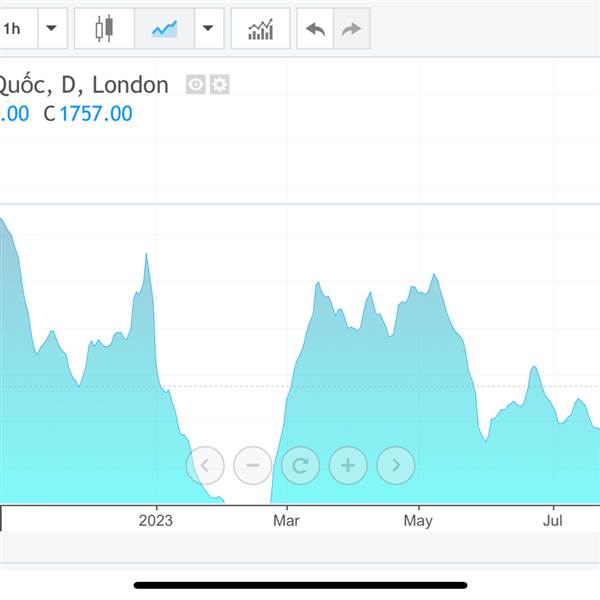The height and width of the screenshot is (600, 600).
Task: Zoom in the chart
Action: pos(348,465)
